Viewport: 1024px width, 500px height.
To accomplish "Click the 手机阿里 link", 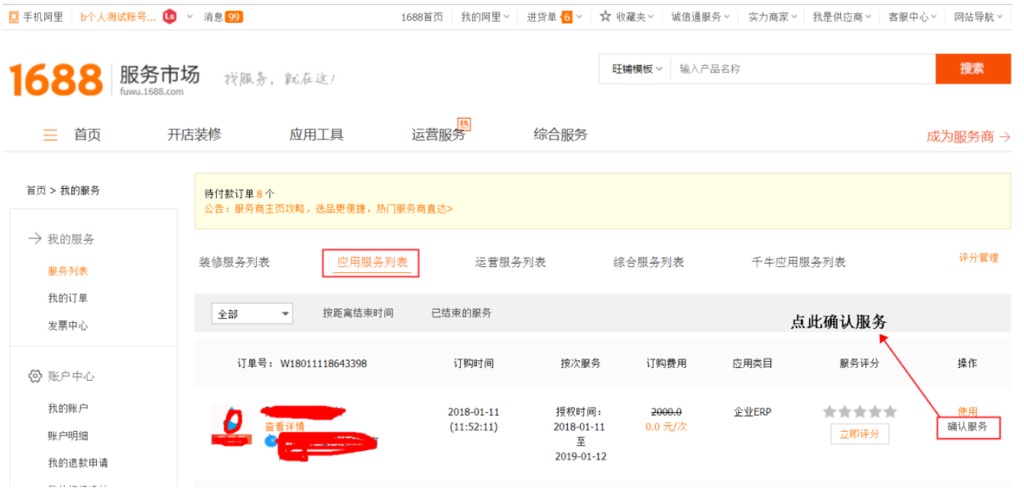I will tap(43, 17).
